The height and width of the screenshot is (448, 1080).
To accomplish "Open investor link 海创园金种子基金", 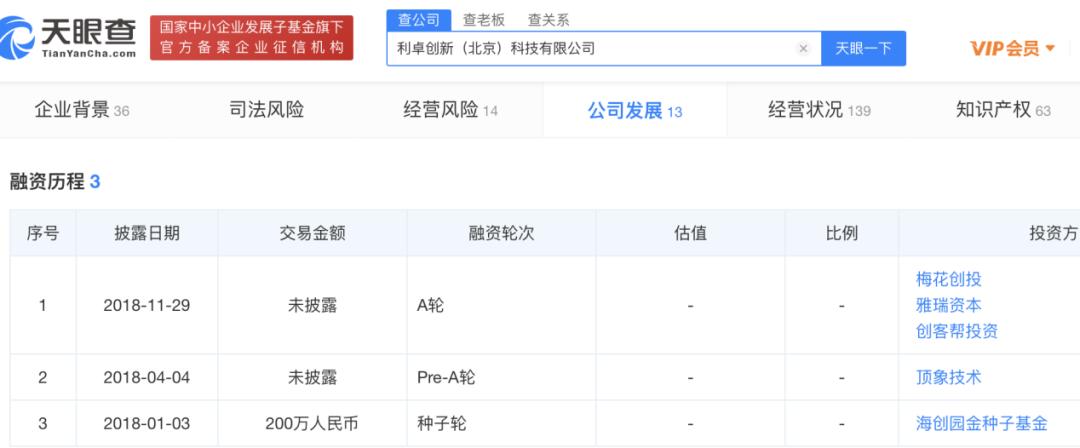I will tap(982, 423).
